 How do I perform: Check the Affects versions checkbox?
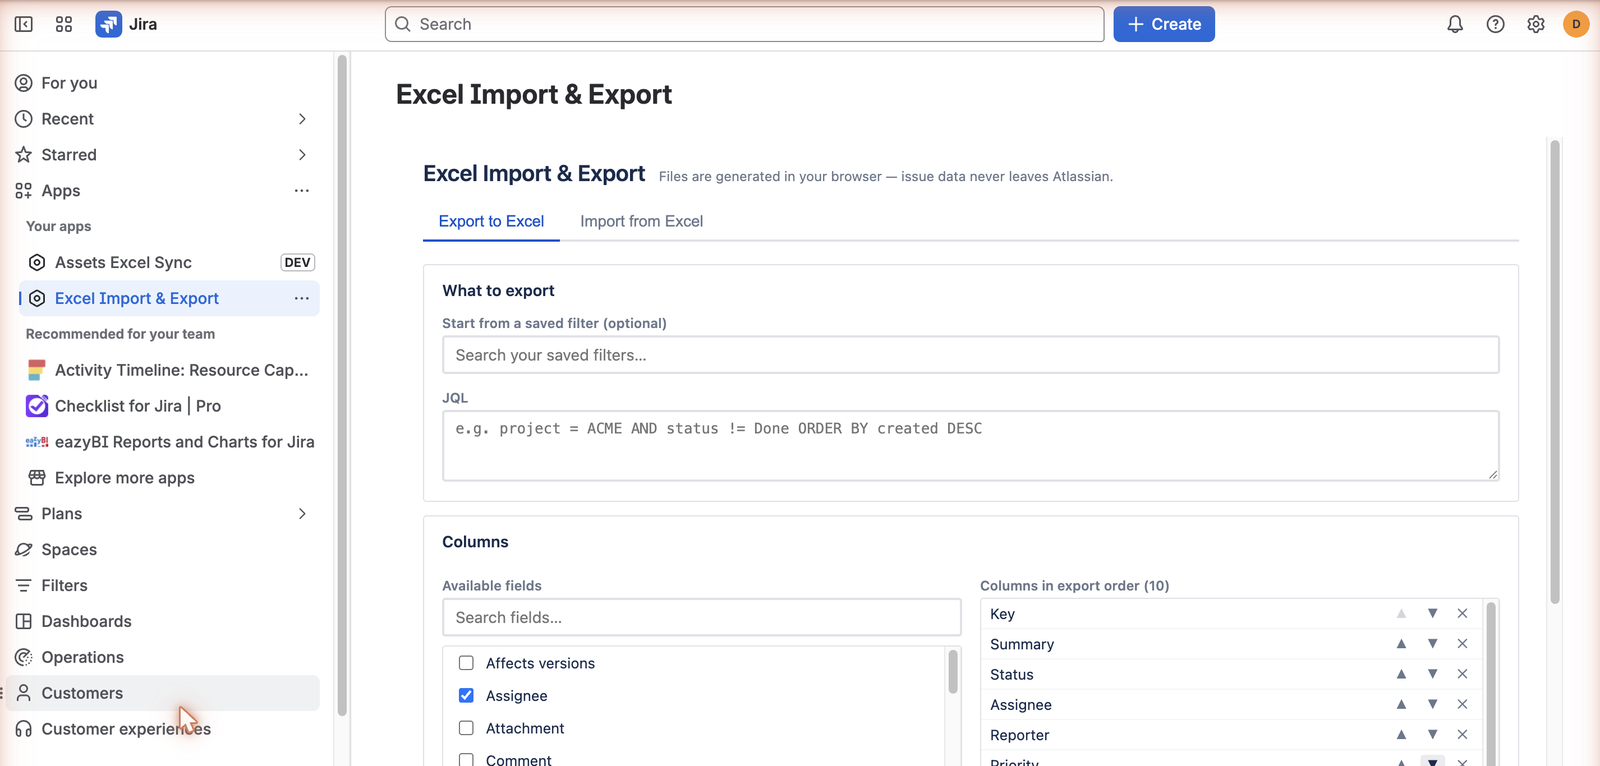pyautogui.click(x=466, y=663)
